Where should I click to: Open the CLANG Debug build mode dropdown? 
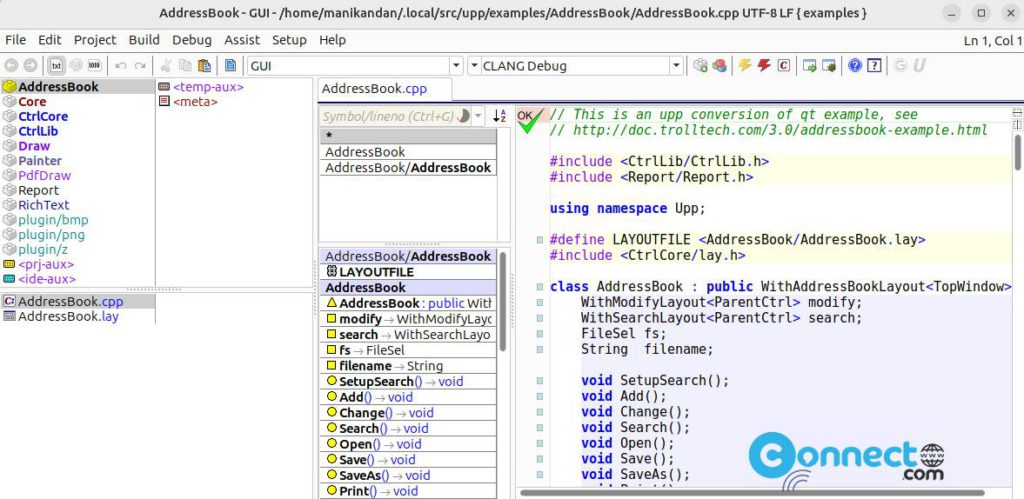(x=675, y=65)
